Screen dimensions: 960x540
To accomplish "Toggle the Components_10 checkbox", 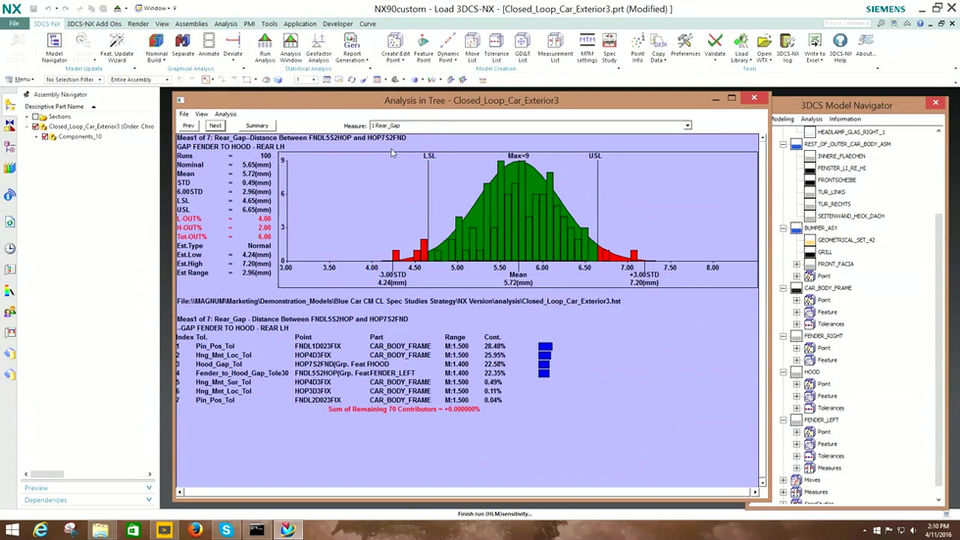I will click(x=45, y=137).
